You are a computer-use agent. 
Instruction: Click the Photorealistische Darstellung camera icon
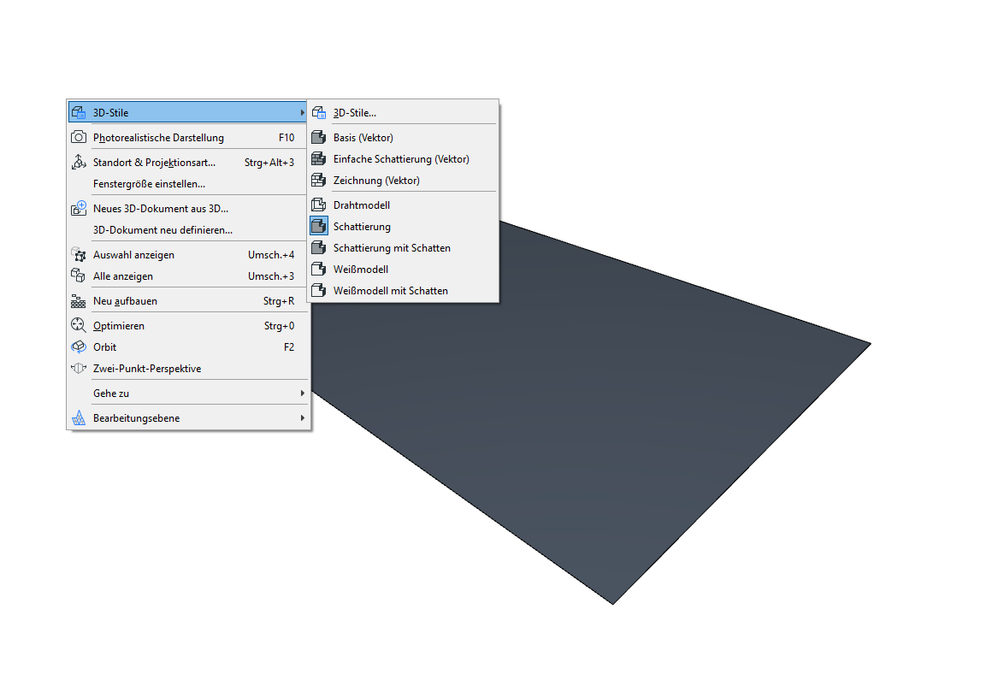(x=79, y=137)
